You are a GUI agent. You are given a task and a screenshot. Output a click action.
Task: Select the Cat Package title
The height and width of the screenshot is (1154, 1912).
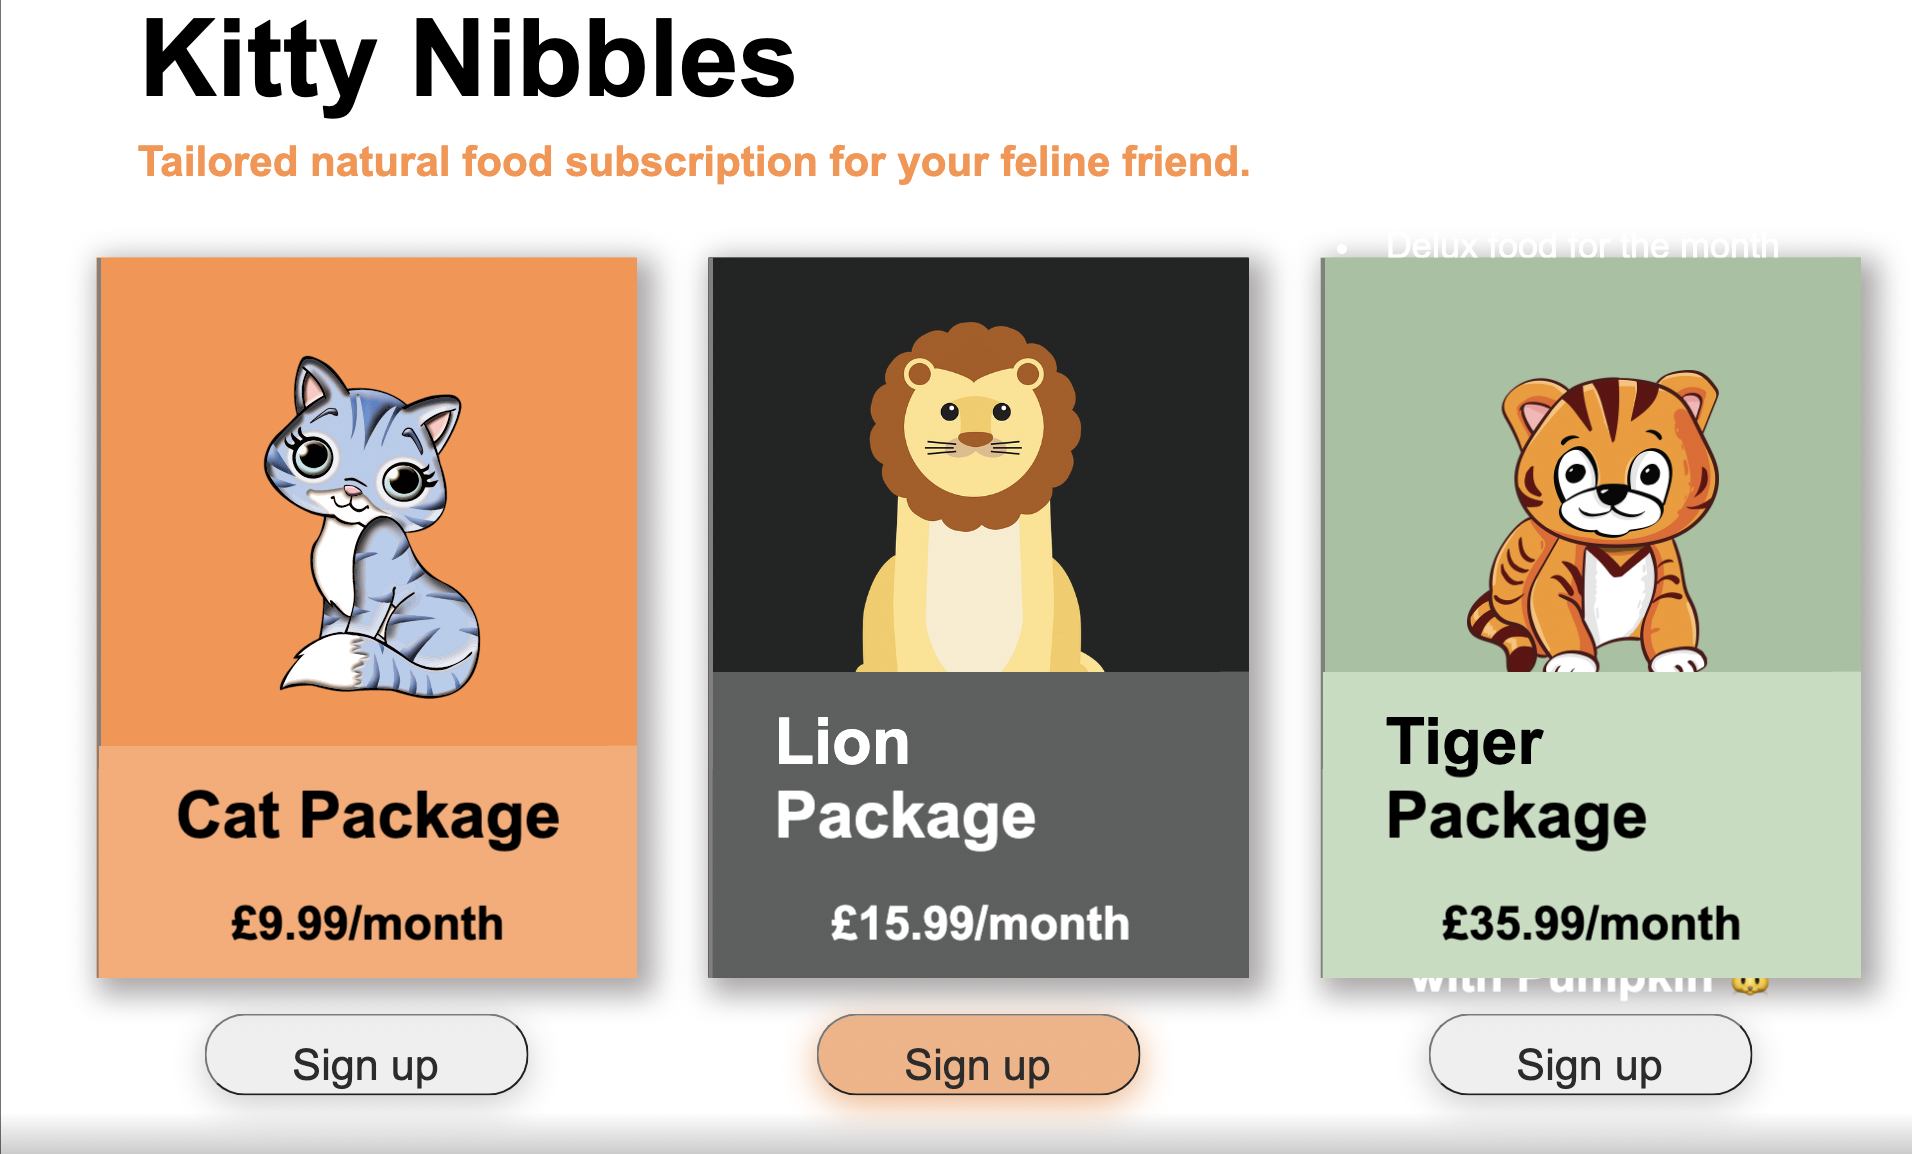pos(368,816)
